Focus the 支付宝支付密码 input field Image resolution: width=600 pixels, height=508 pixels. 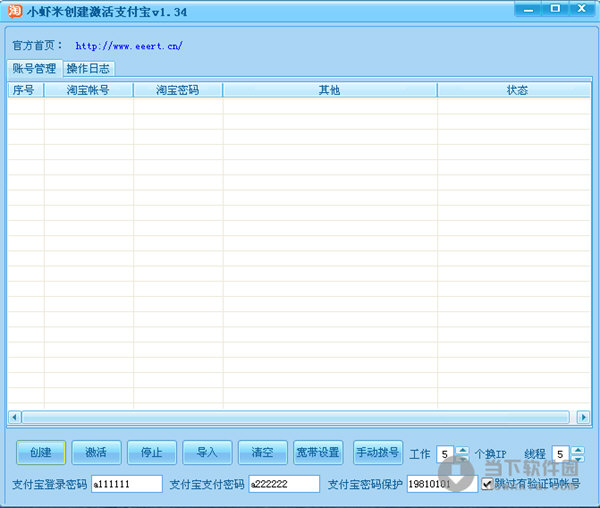click(284, 484)
